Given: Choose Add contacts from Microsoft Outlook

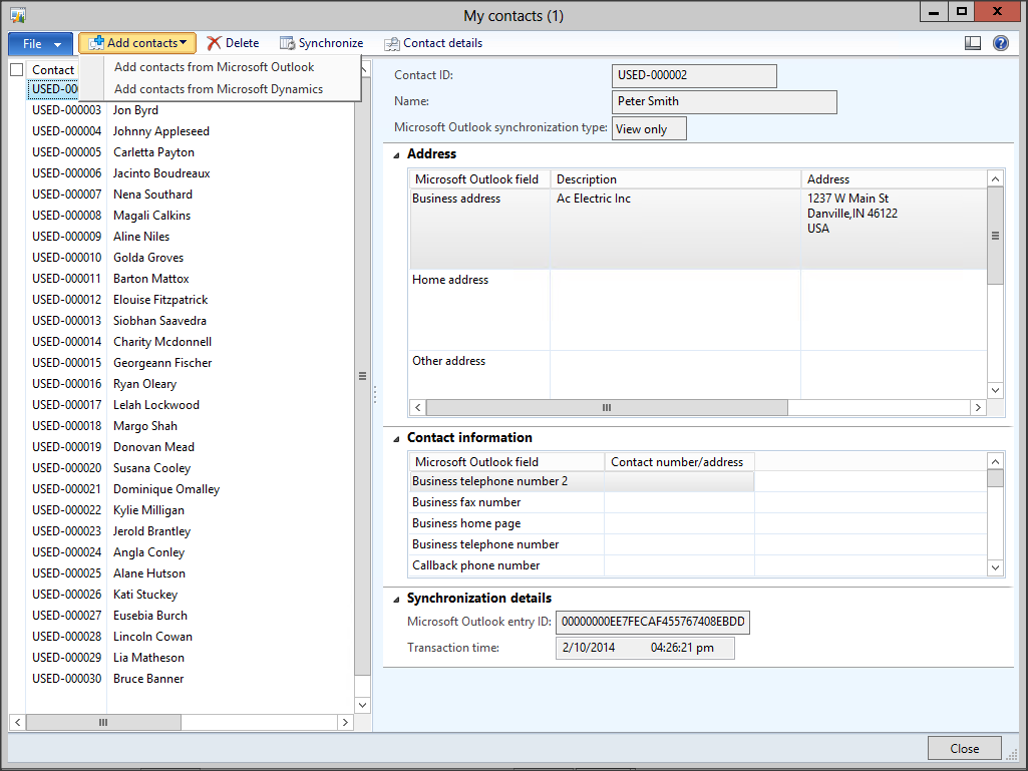Looking at the screenshot, I should point(214,67).
